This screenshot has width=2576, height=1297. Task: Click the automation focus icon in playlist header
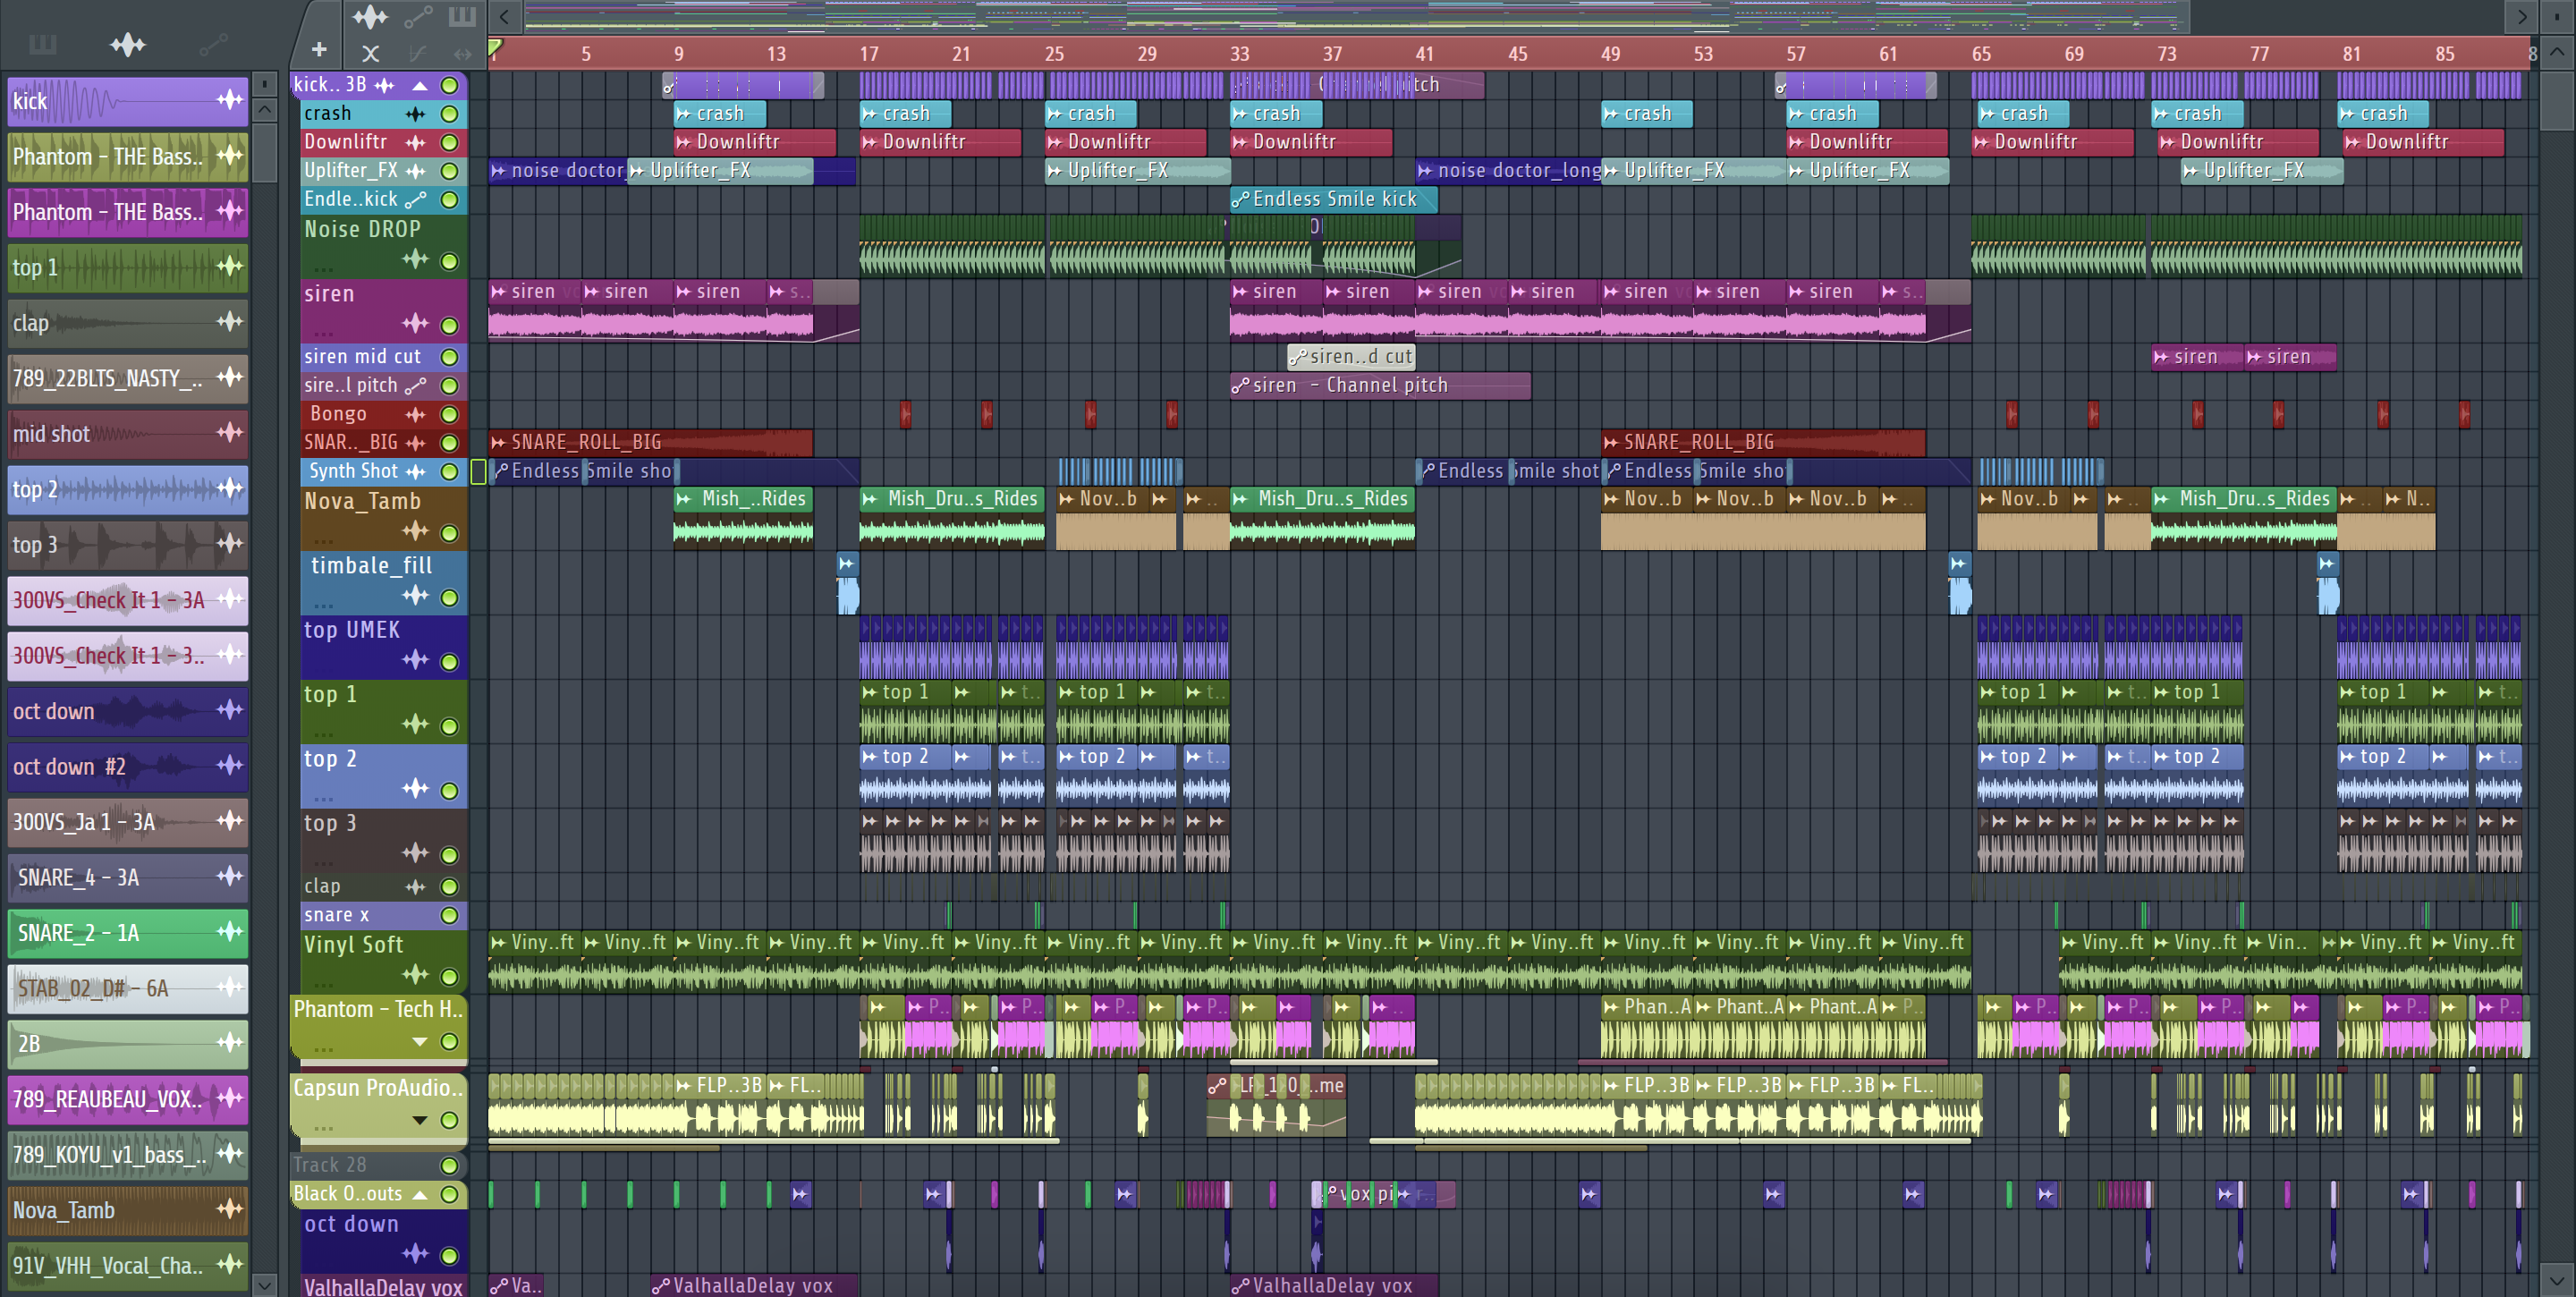(x=418, y=16)
